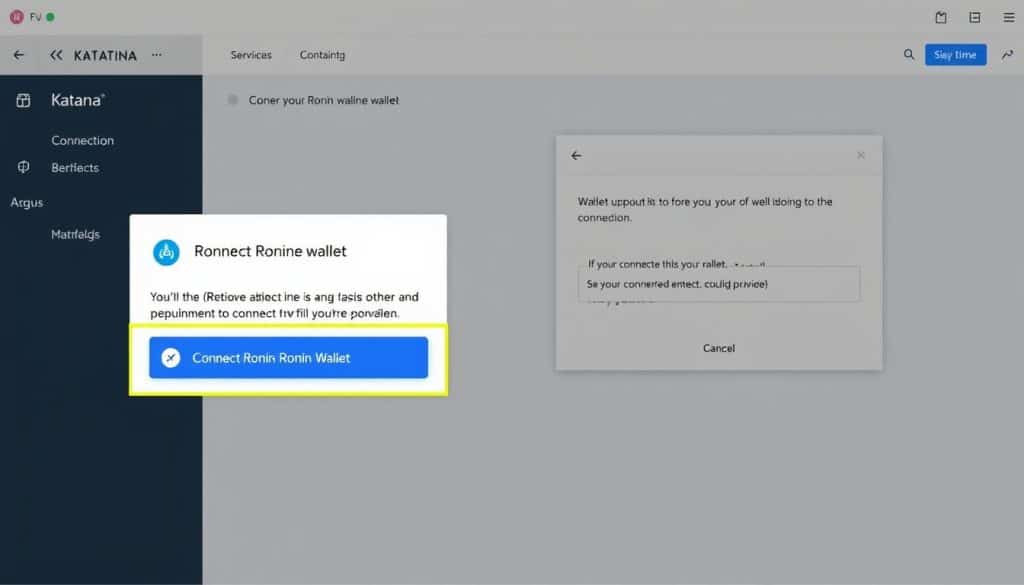Click the icon beside Berflects
The height and width of the screenshot is (585, 1024).
click(x=24, y=167)
